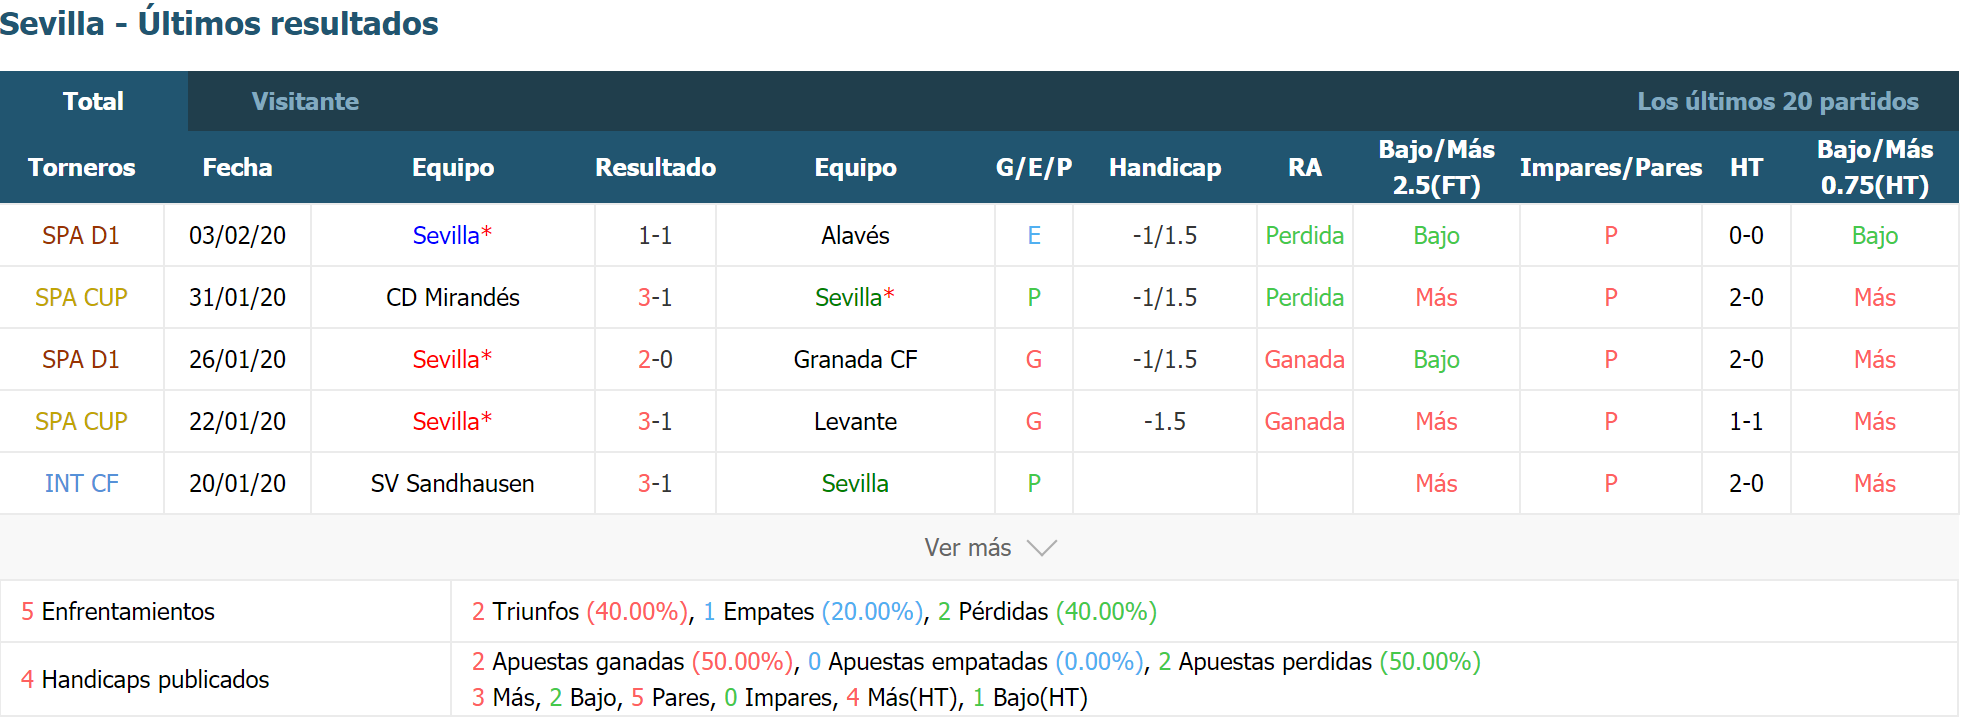Open the INT CF tournament link

pyautogui.click(x=81, y=483)
